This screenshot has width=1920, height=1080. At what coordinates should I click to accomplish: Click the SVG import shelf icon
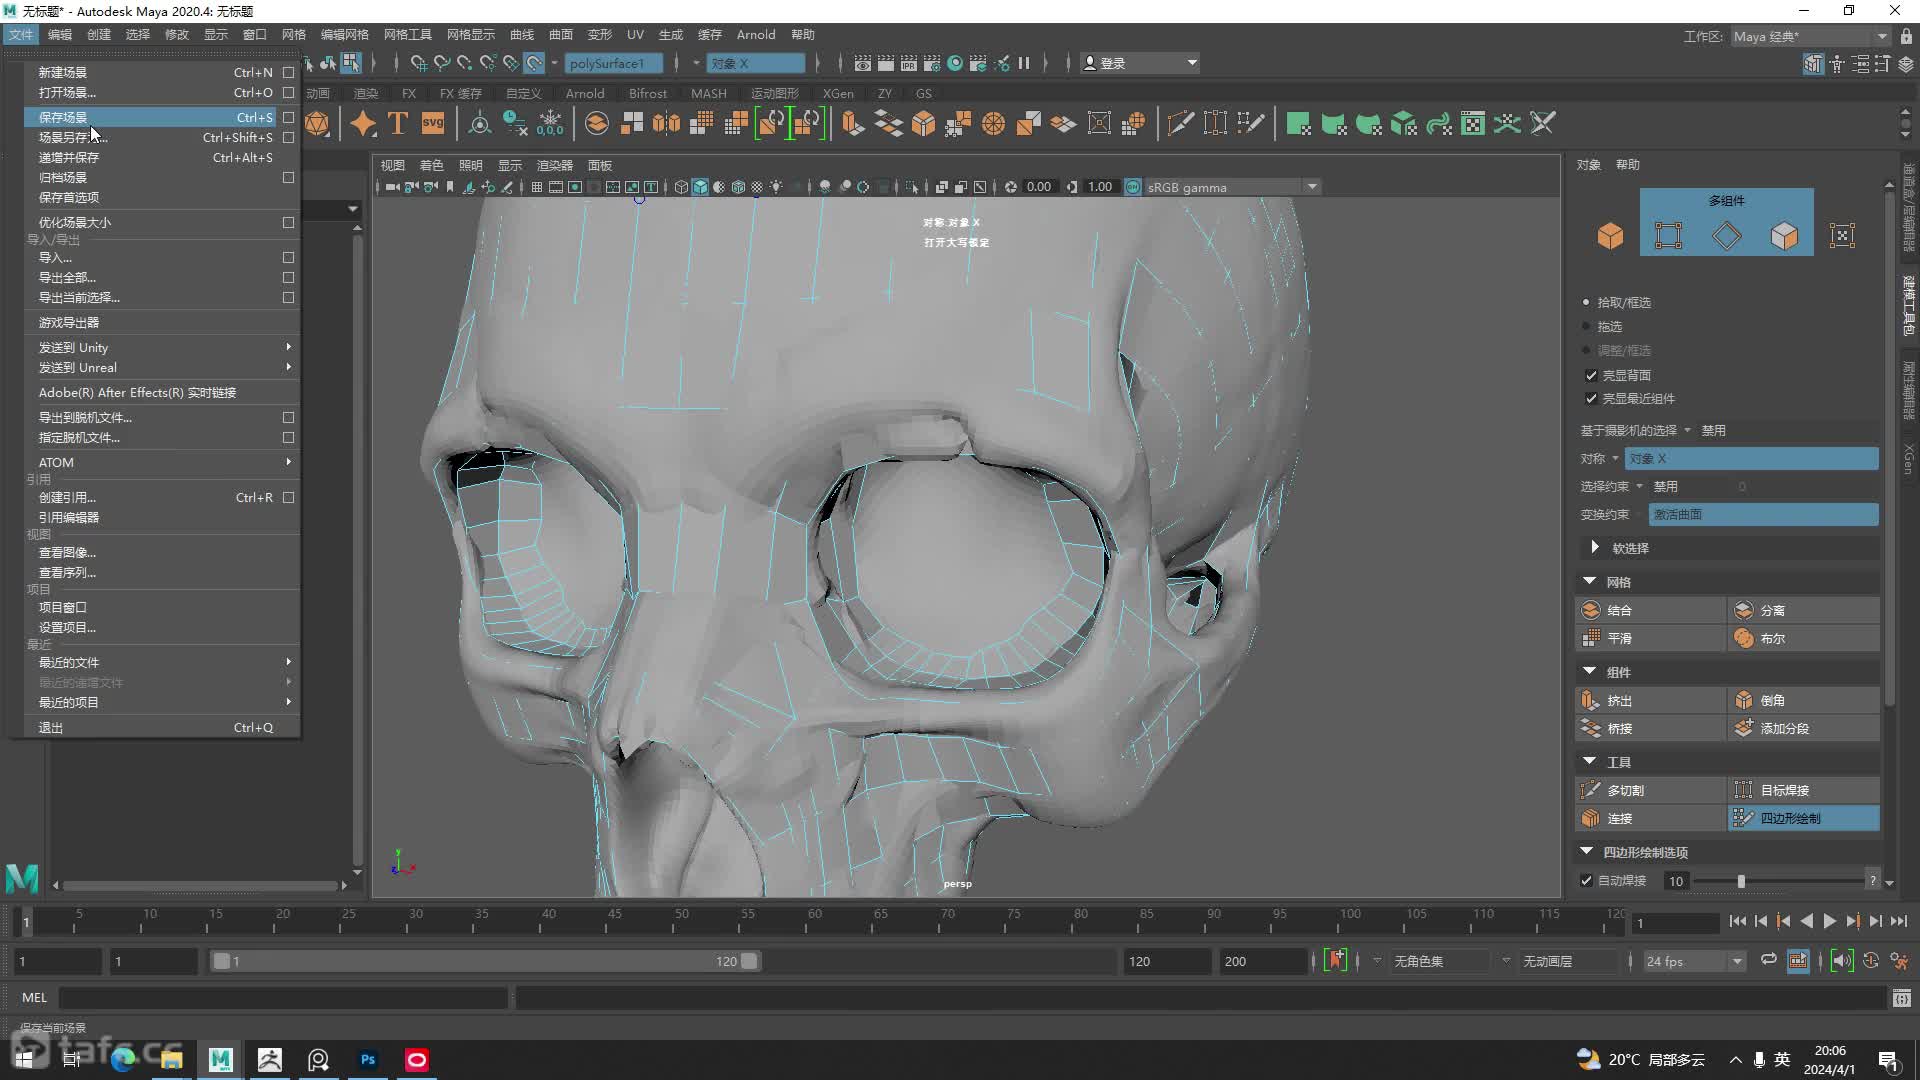[433, 123]
